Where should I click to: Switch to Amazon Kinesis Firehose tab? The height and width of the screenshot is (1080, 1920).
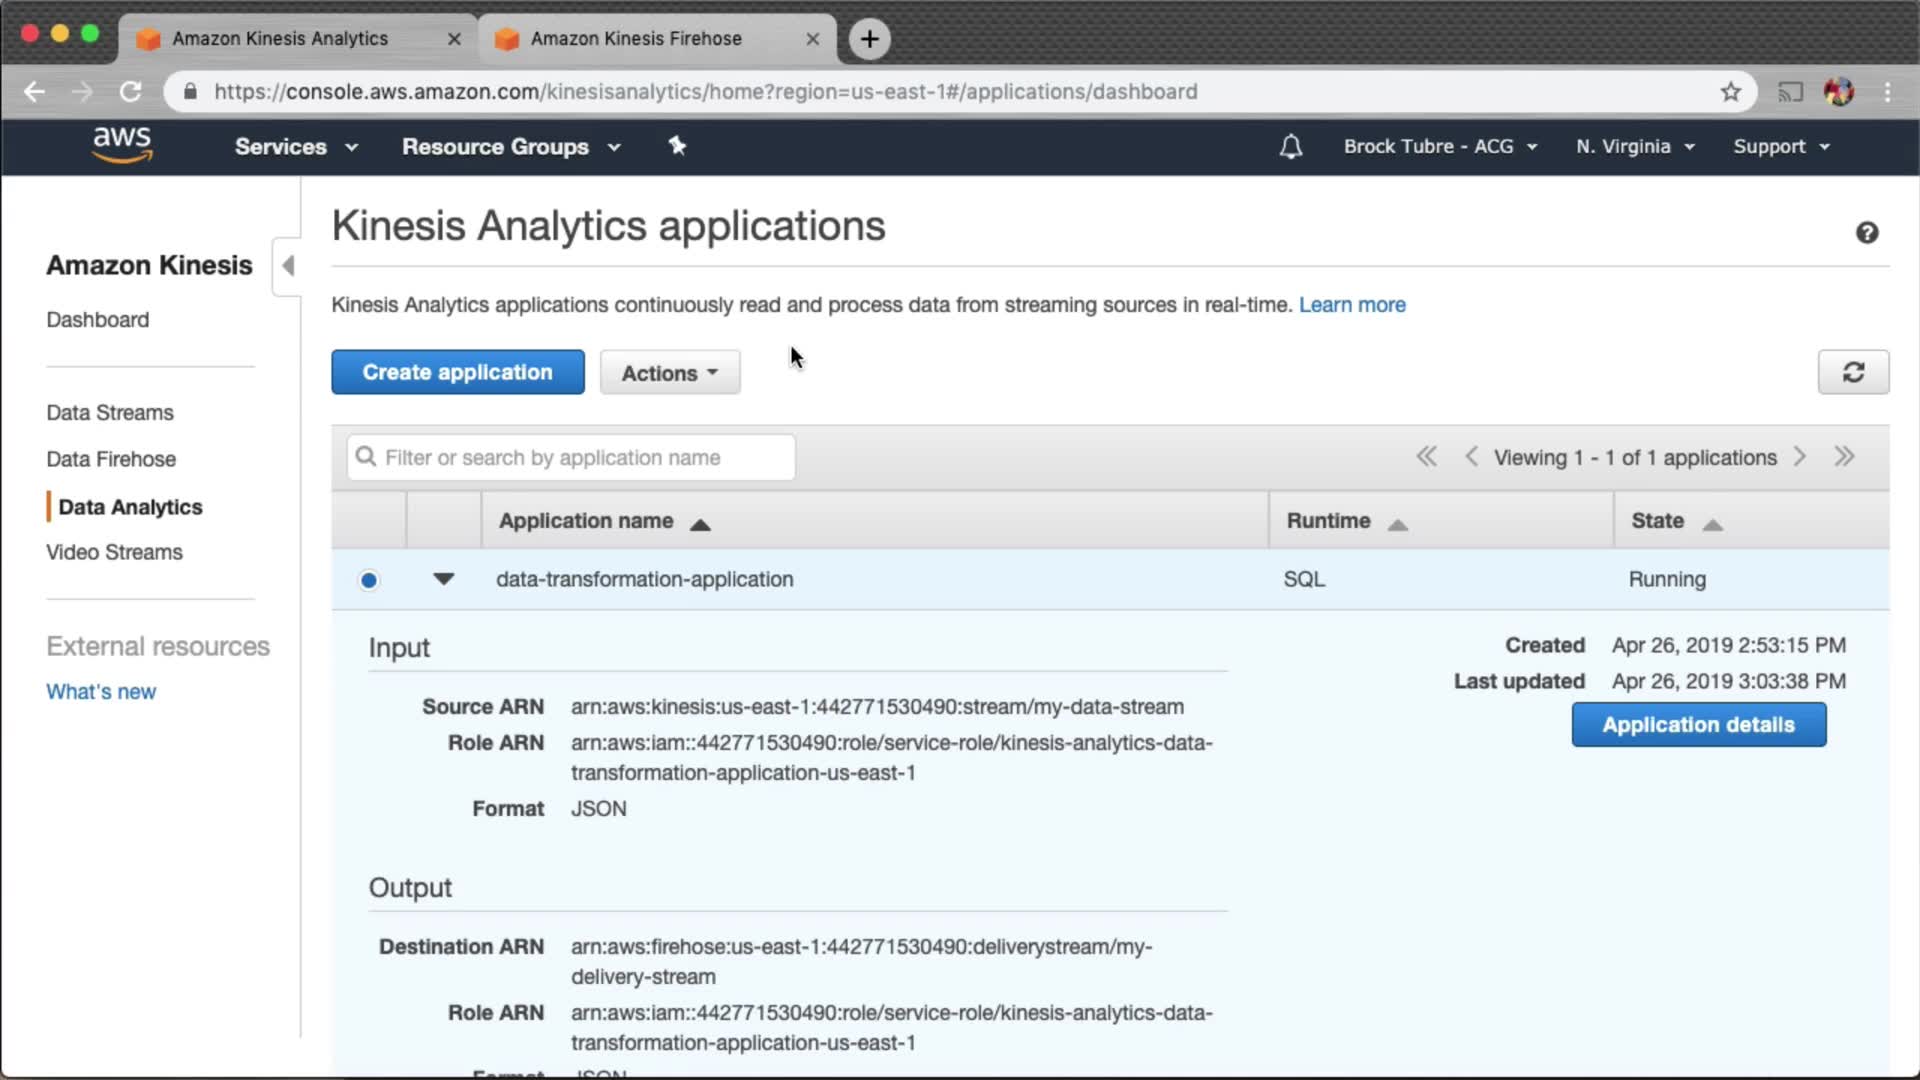coord(637,39)
